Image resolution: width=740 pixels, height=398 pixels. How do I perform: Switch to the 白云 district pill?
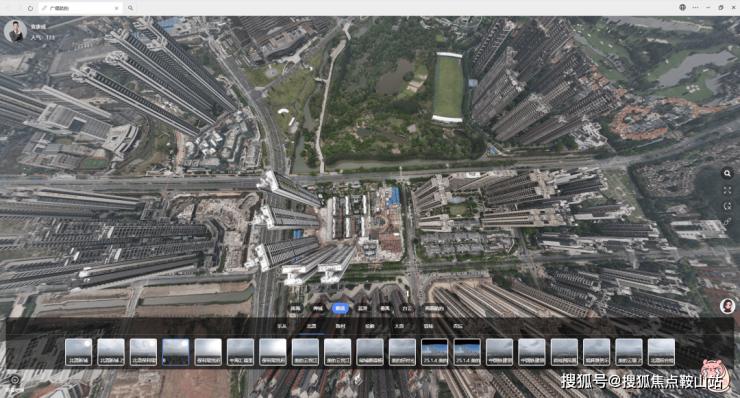(x=407, y=308)
